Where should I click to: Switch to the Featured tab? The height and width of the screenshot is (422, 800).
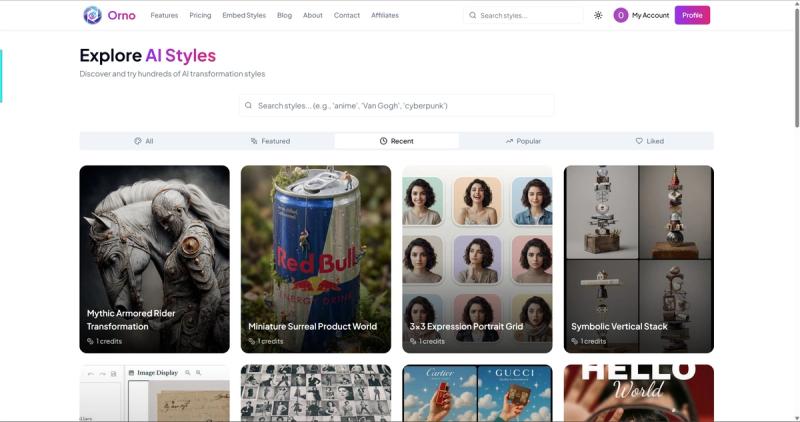tap(270, 141)
